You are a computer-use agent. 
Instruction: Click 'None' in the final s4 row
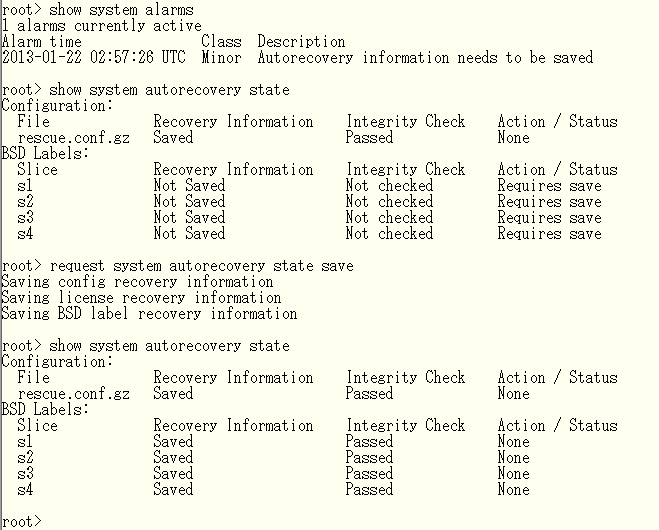514,489
